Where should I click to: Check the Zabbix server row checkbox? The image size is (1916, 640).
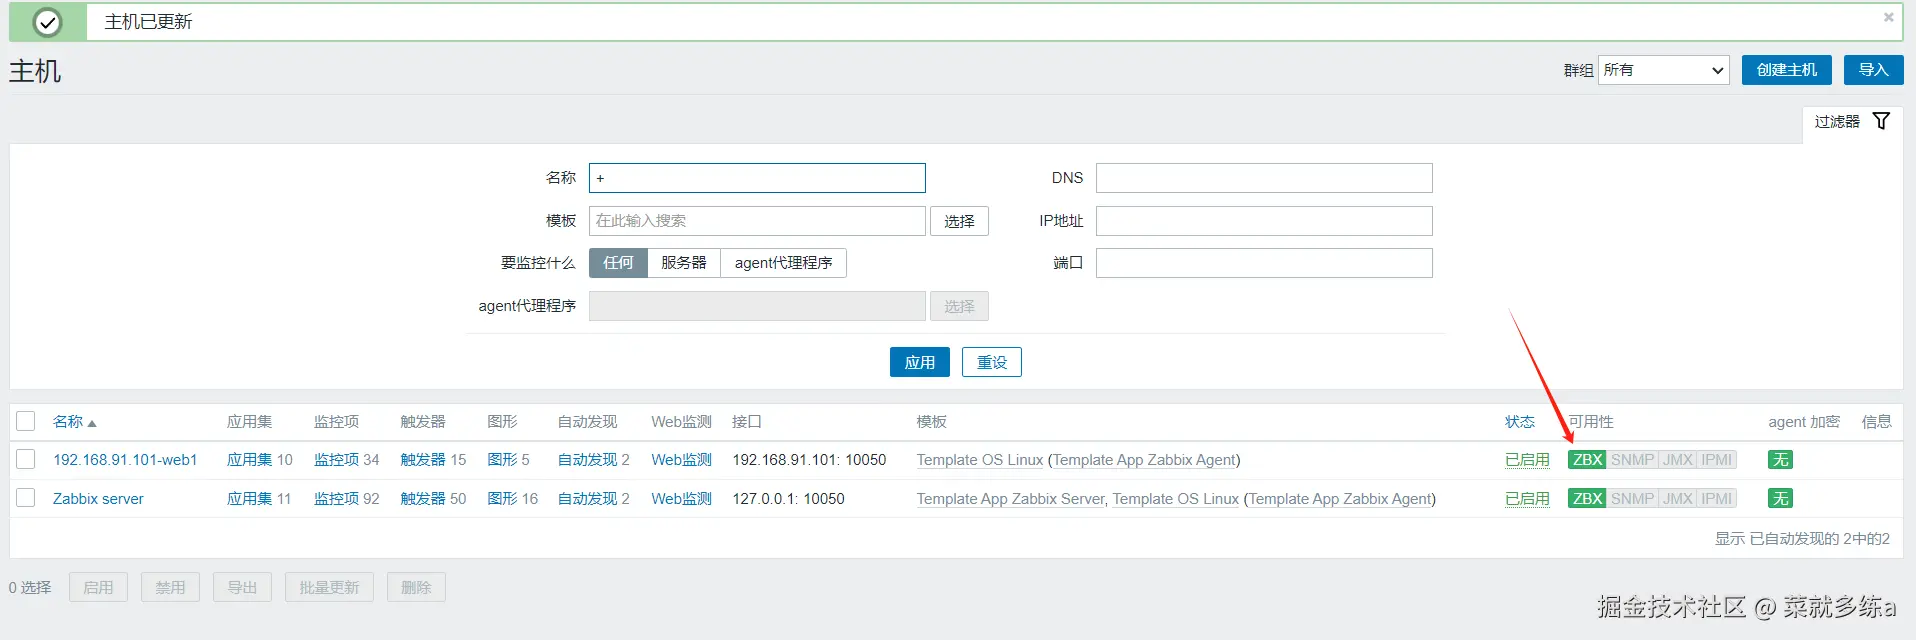(26, 497)
